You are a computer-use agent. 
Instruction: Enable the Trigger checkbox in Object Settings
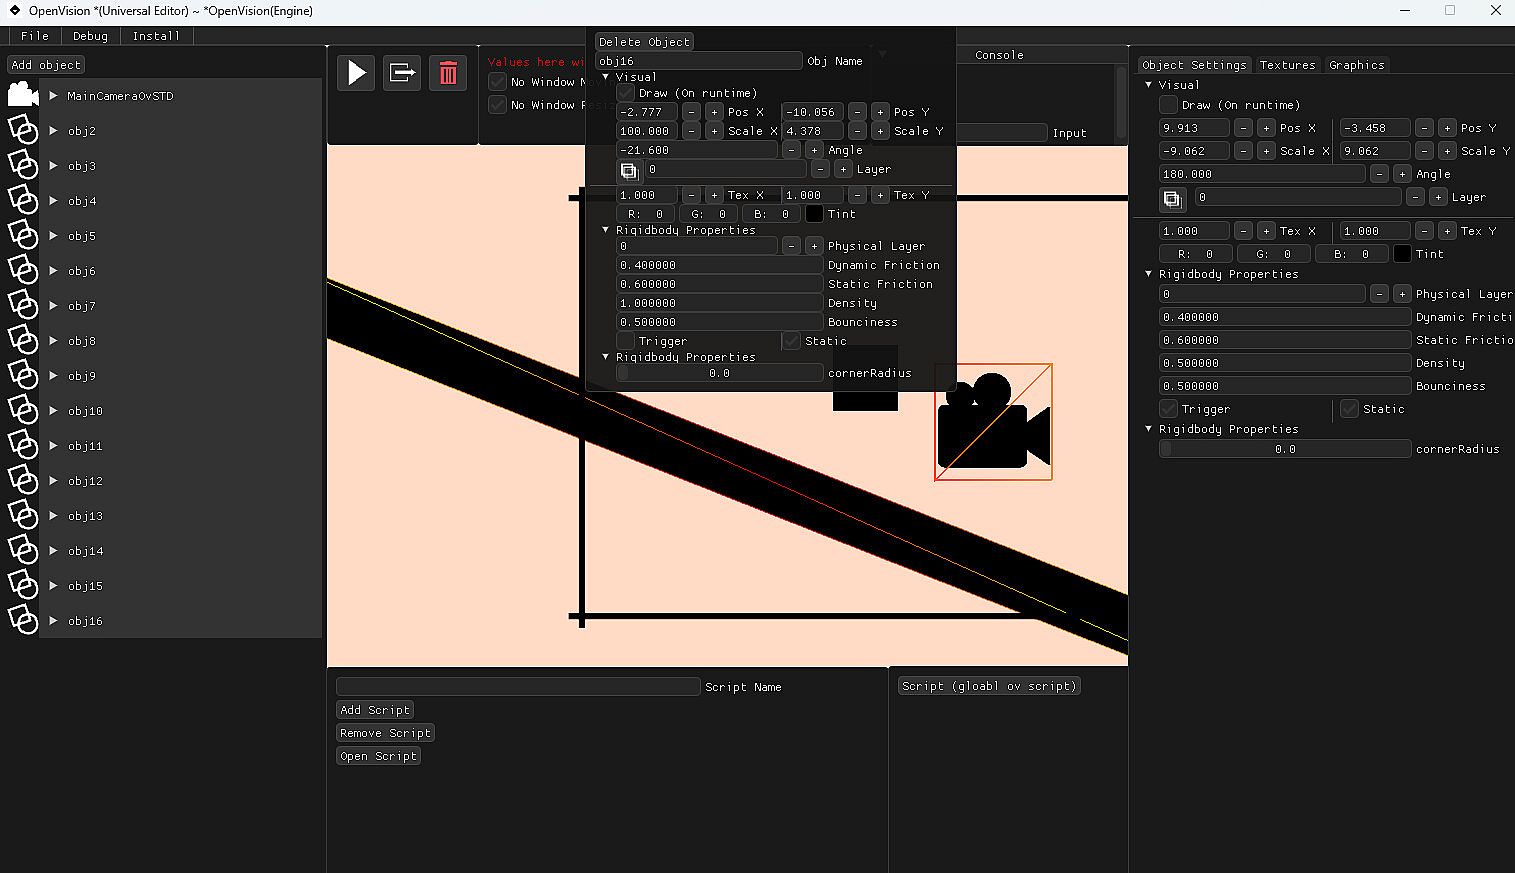(x=1168, y=409)
